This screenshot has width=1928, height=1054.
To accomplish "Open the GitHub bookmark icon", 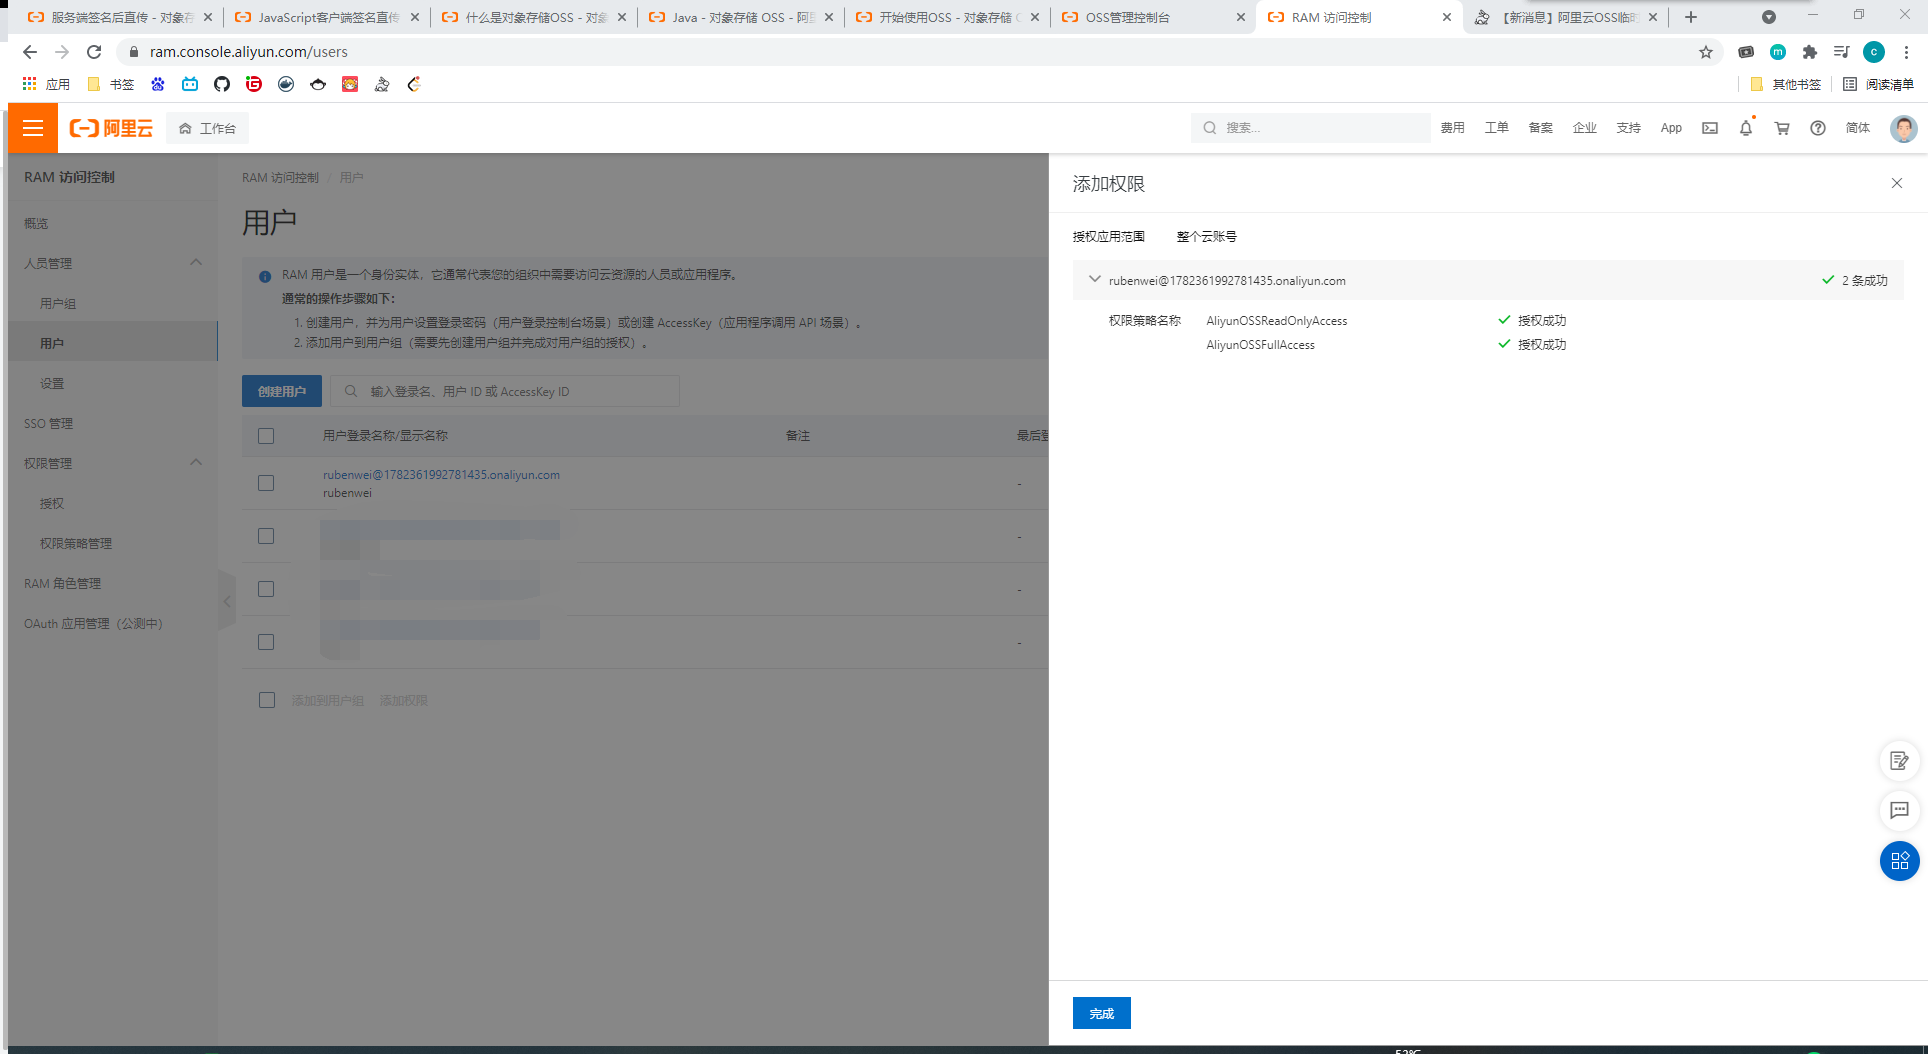I will coord(222,84).
